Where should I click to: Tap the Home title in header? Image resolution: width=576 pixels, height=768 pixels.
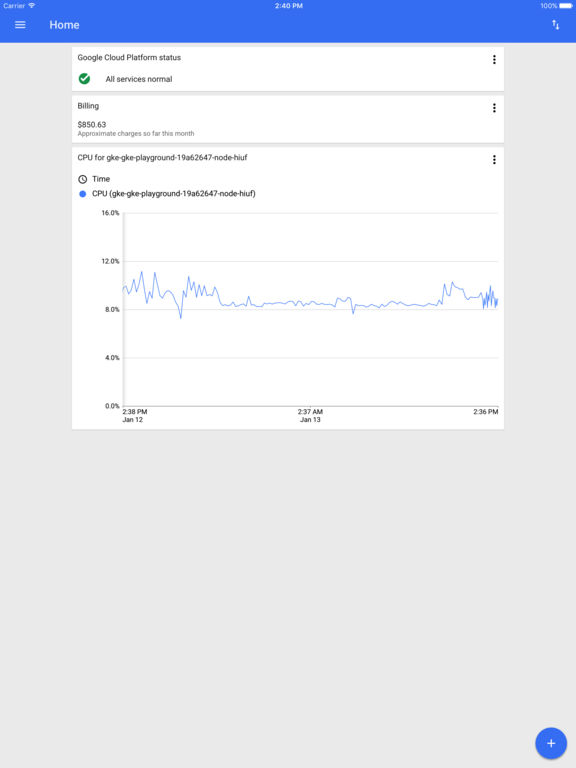[x=64, y=25]
